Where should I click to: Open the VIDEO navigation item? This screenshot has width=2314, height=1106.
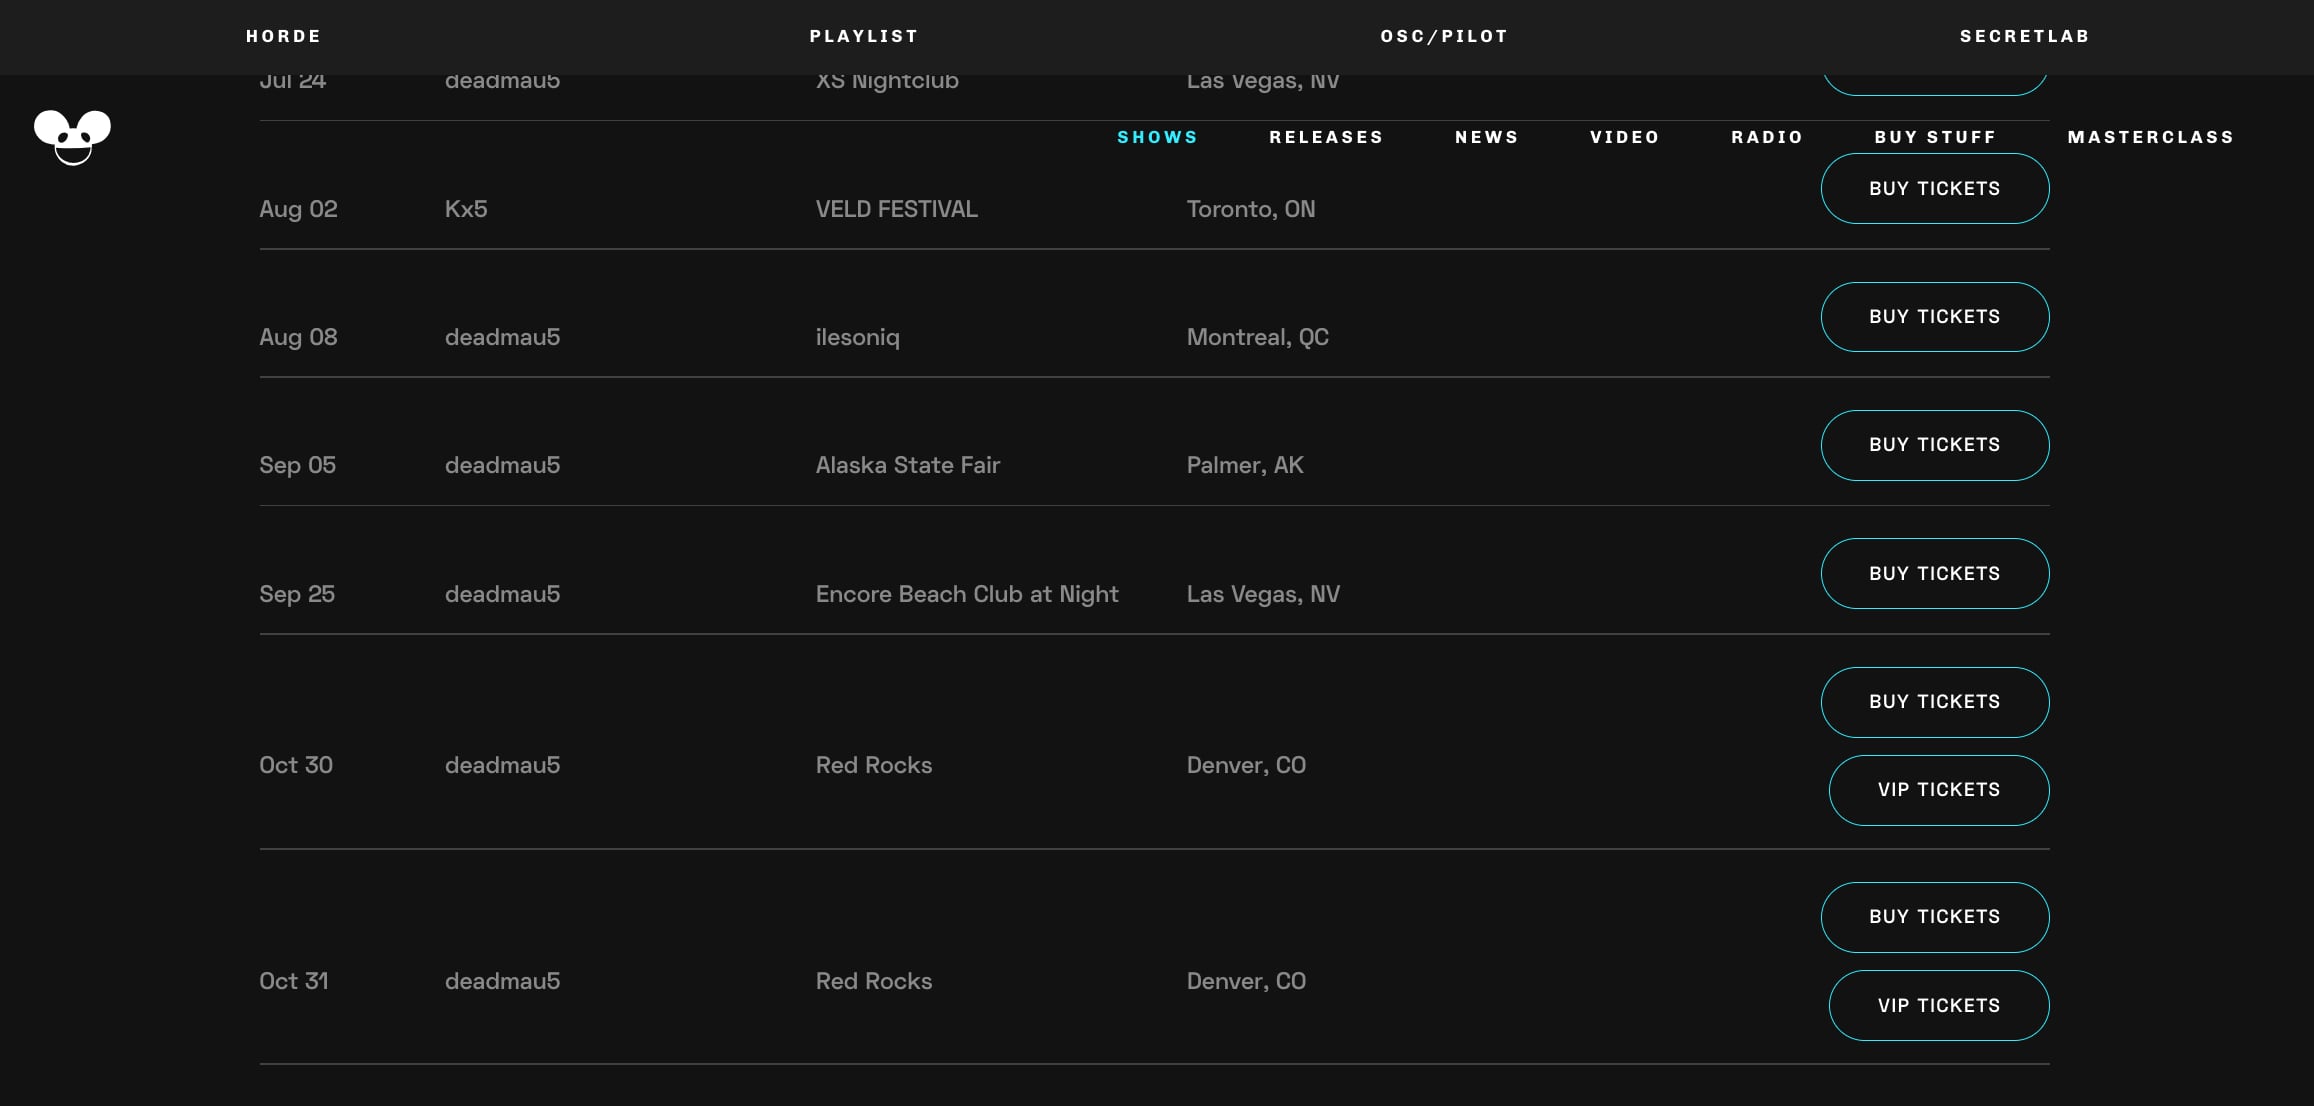(x=1625, y=137)
